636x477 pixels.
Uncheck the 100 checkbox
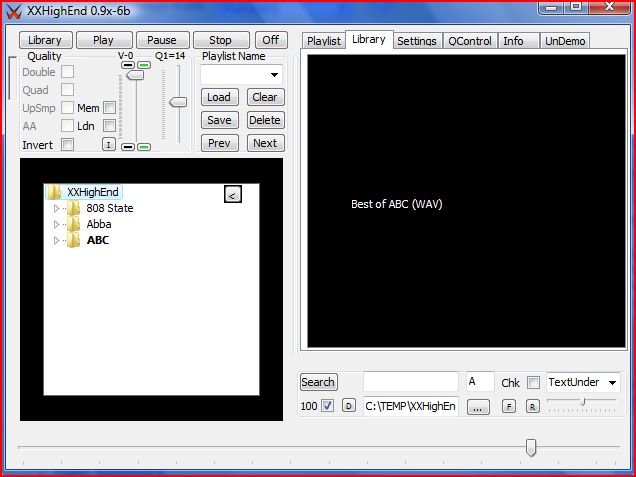click(x=327, y=406)
